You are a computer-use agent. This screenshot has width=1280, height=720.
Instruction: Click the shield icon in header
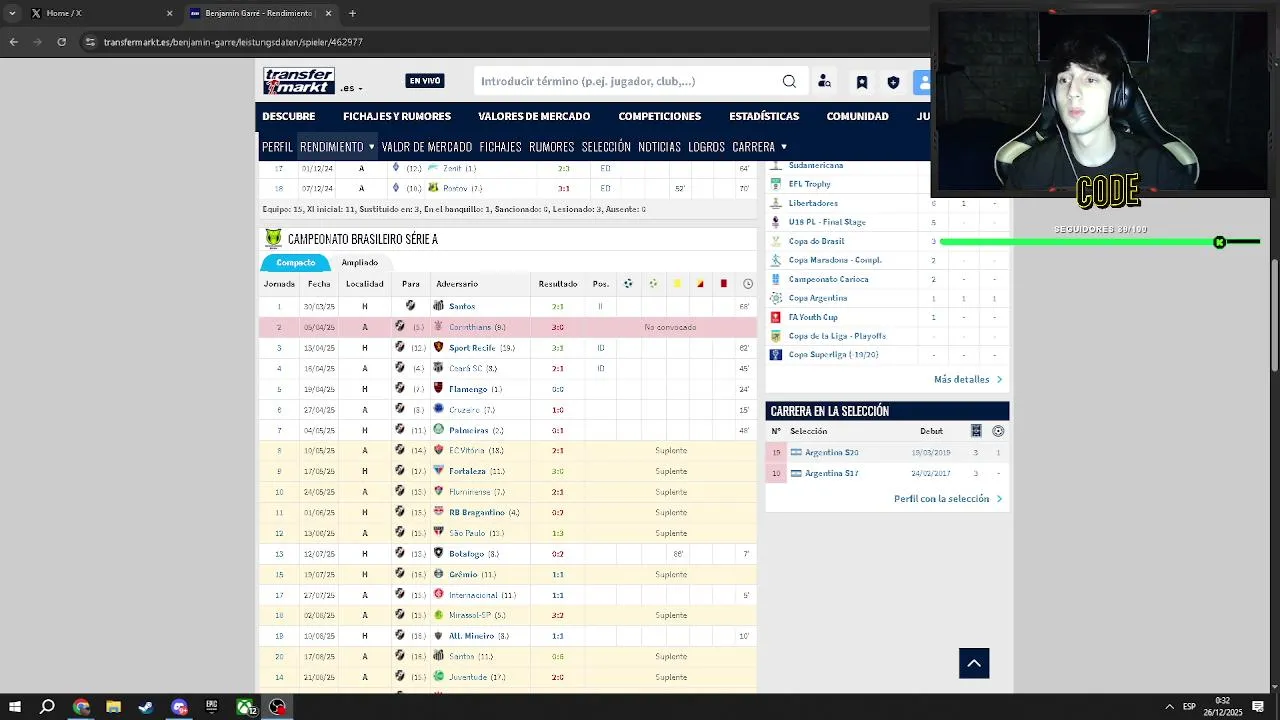click(893, 82)
